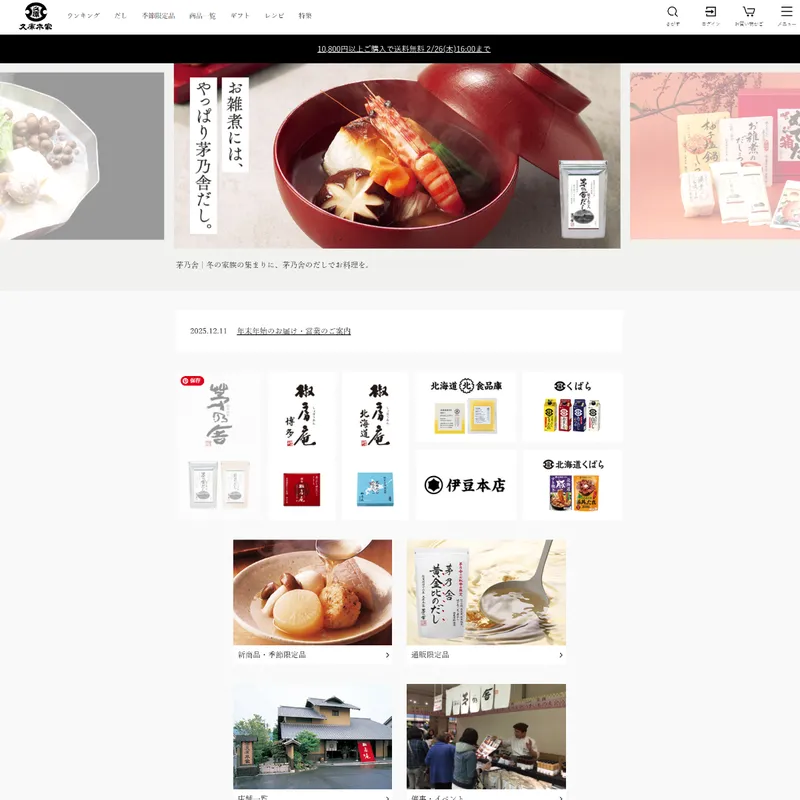Select the 北海道くばら brand tile

[572, 485]
